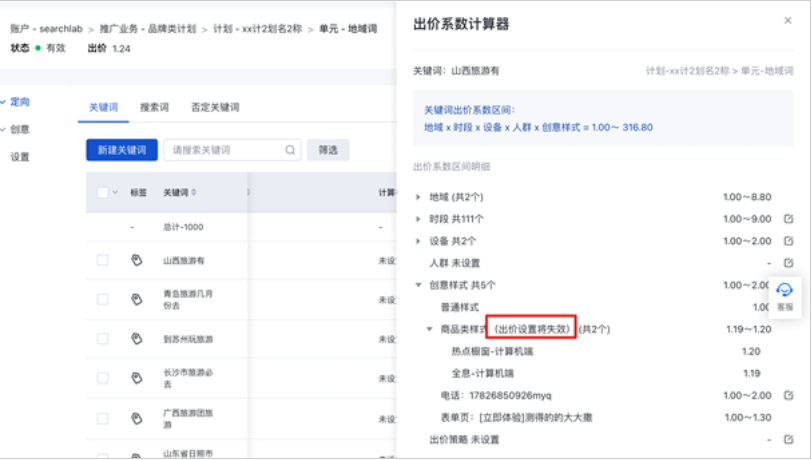
Task: Tick the select-all header checkbox
Action: tap(103, 193)
